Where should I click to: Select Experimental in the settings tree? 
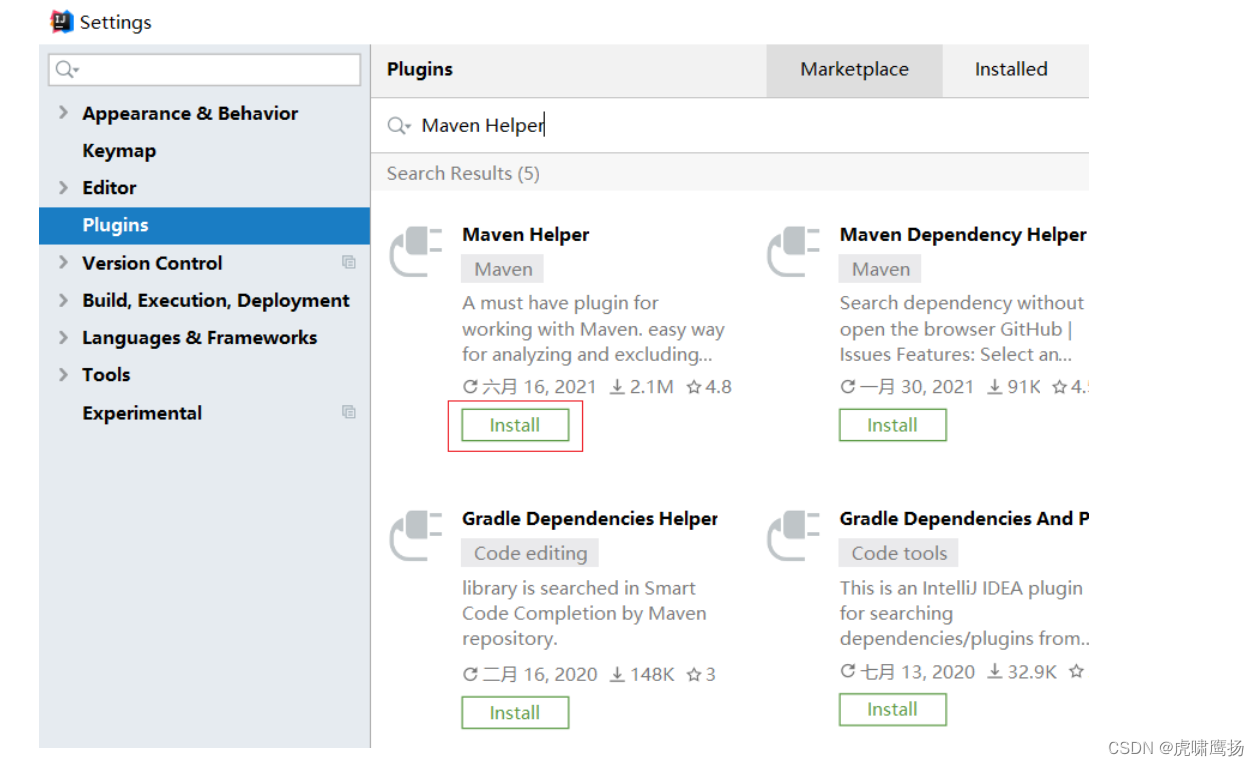[142, 413]
